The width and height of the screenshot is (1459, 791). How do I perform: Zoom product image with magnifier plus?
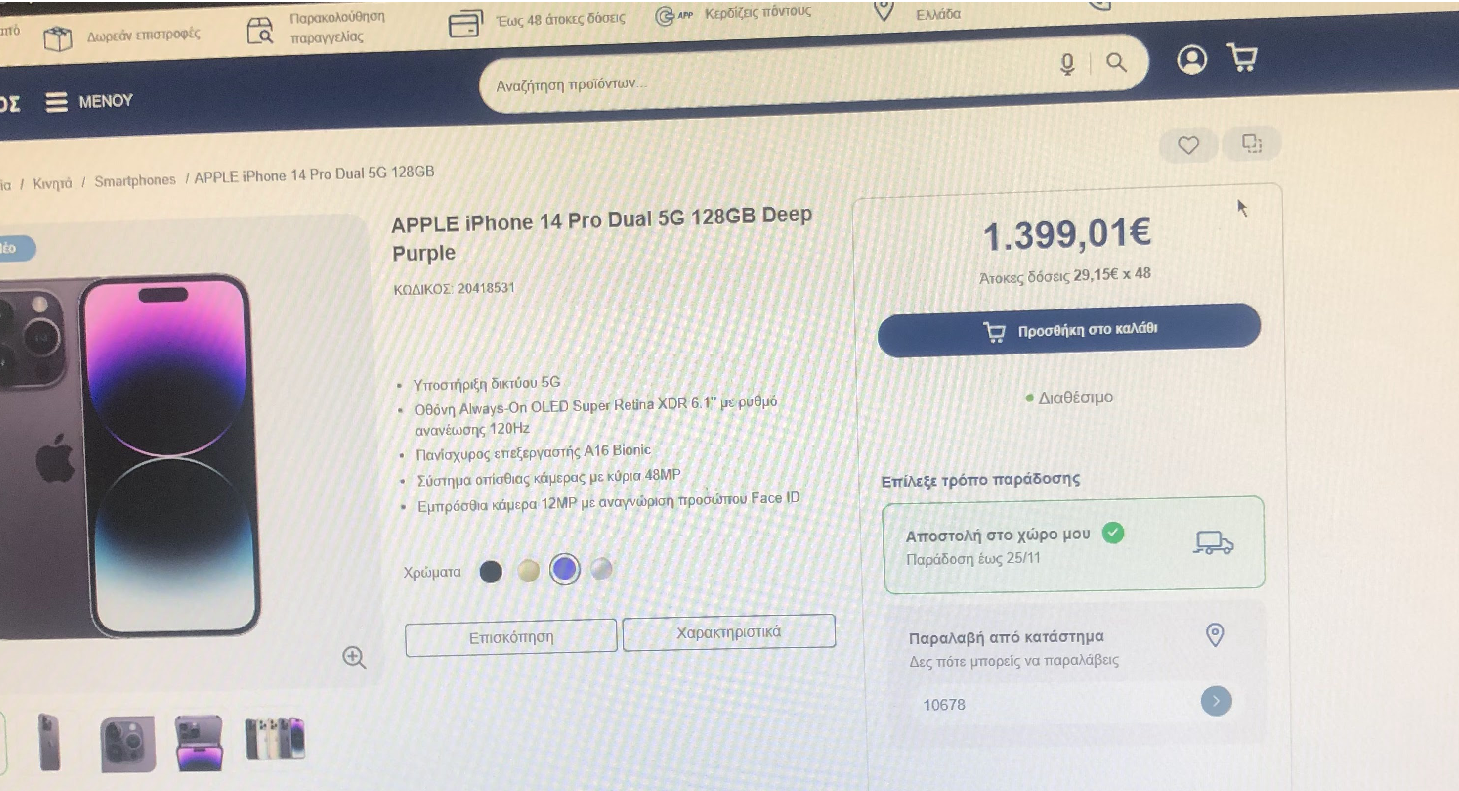pos(354,657)
